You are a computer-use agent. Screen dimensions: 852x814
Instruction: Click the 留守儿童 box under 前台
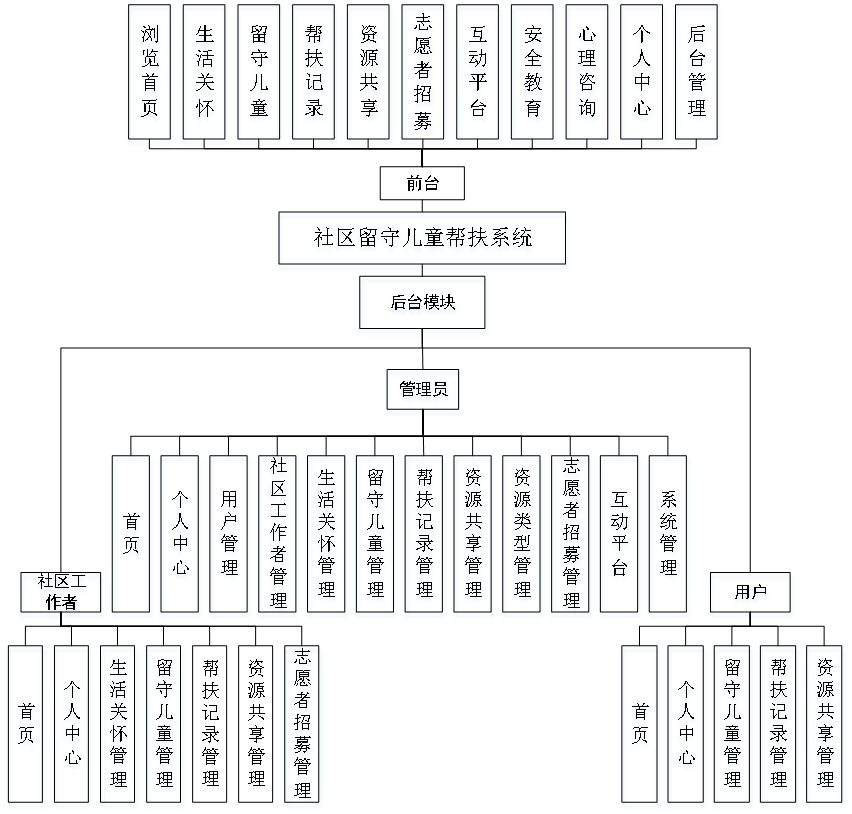(x=259, y=72)
